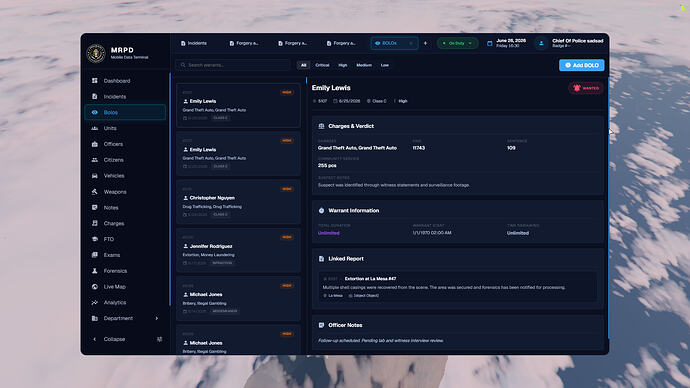Screen dimensions: 690x388
Task: Open Forensics microscope icon
Action: click(x=95, y=271)
